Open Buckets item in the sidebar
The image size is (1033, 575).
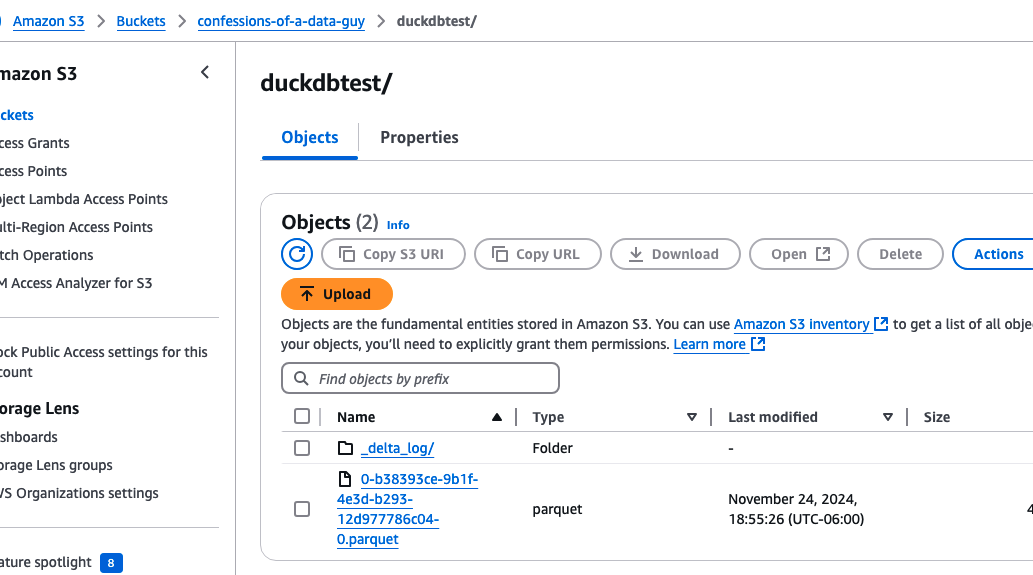(16, 115)
